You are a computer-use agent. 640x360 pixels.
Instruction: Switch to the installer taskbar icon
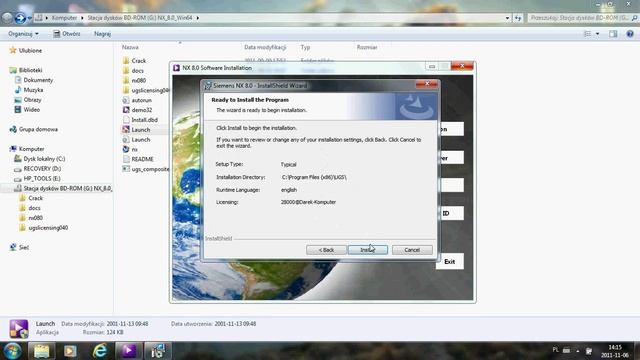click(158, 351)
